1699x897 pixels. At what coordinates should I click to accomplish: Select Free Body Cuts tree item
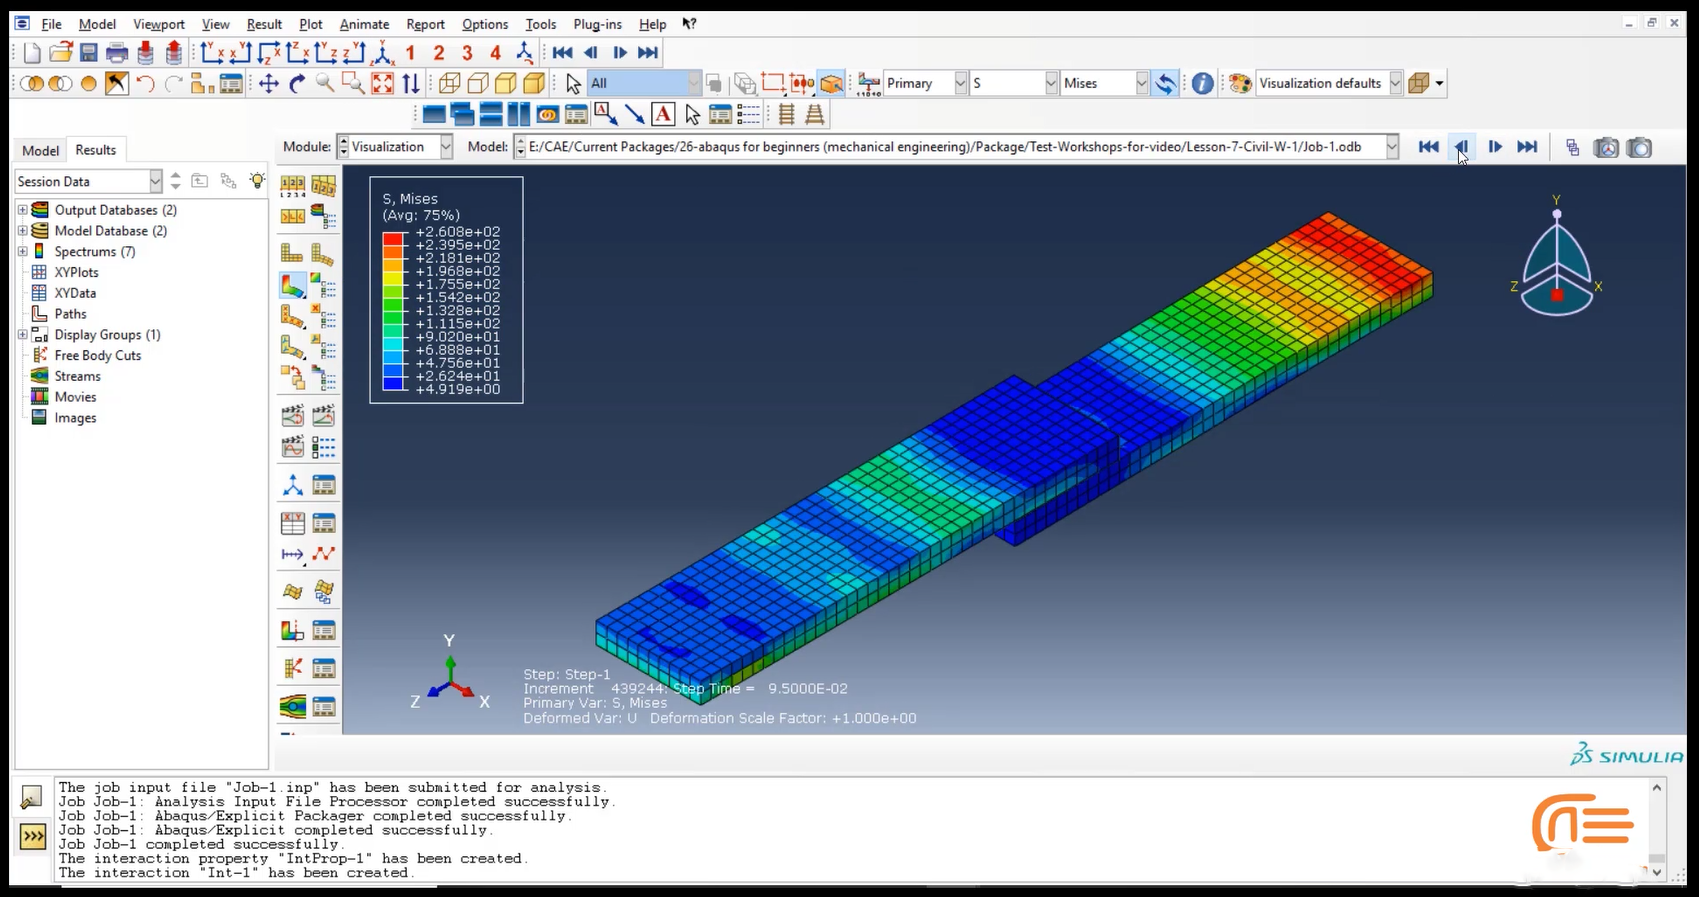tap(97, 356)
